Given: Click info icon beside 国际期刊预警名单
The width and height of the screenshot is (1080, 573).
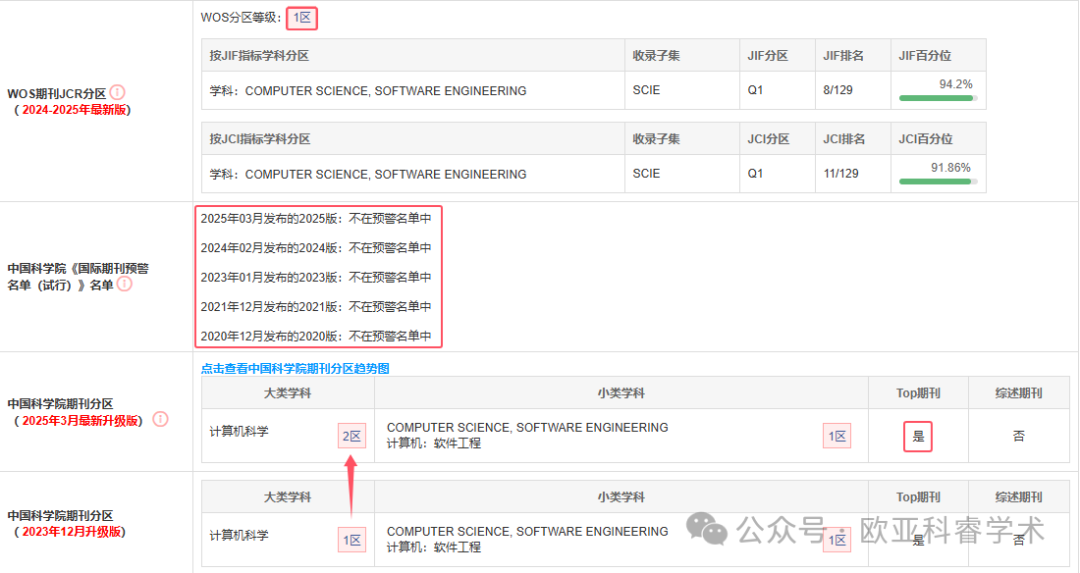Looking at the screenshot, I should click(125, 284).
